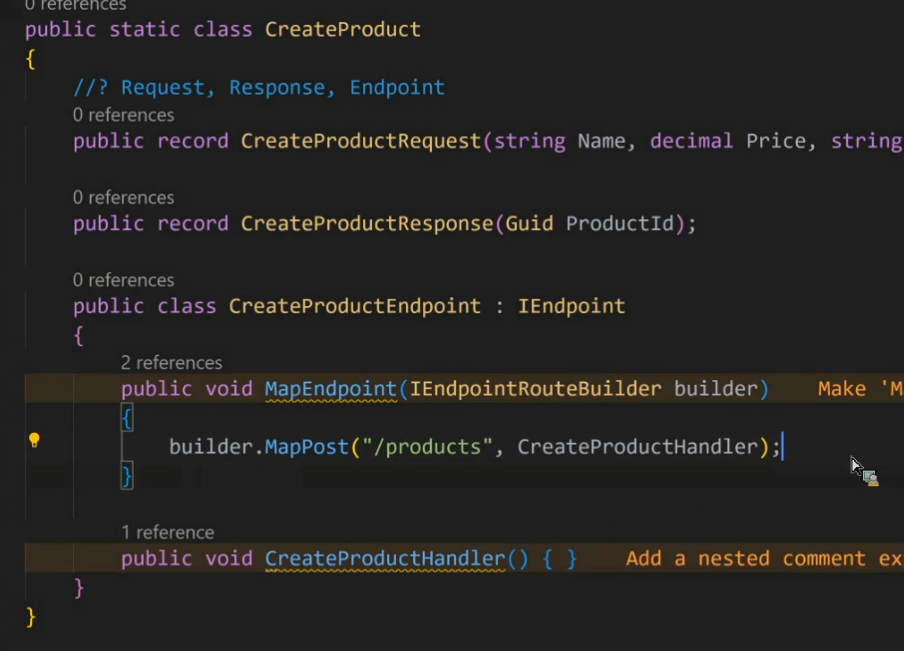Click the Price parameter in CreateProductRequest

pos(776,141)
